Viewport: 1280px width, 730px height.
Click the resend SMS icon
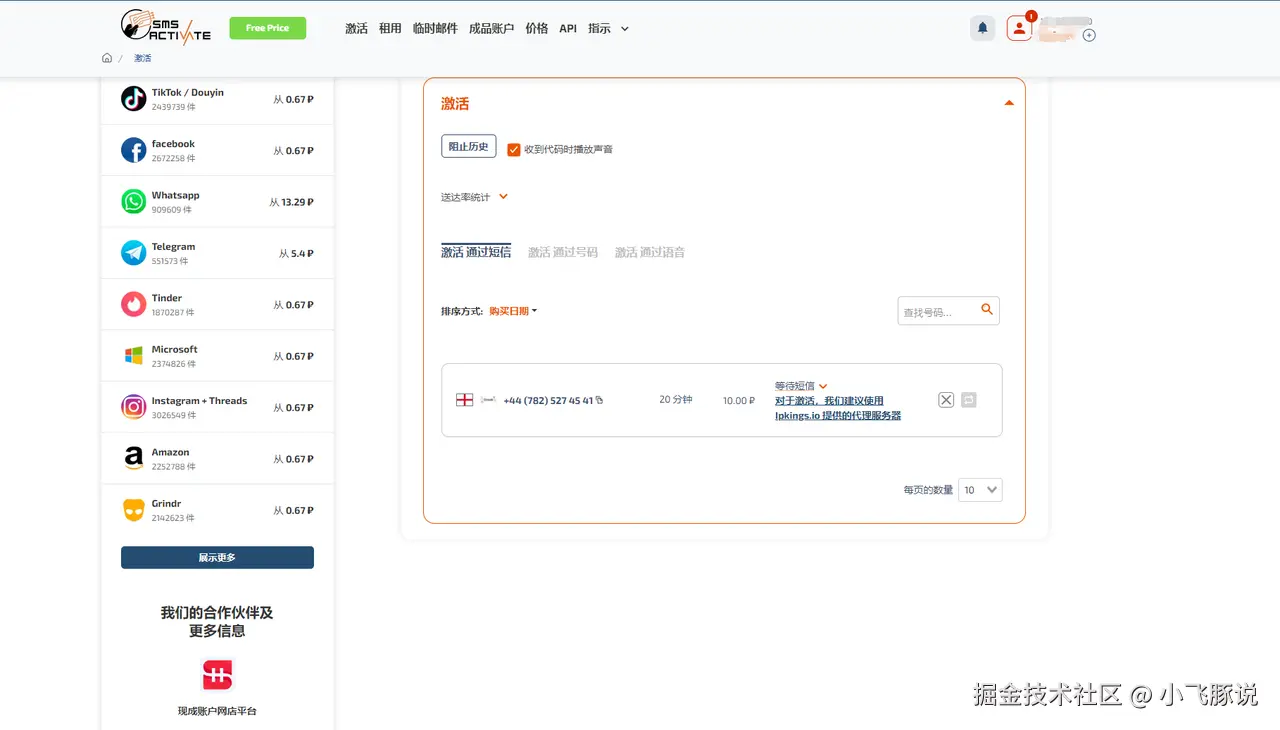[968, 400]
